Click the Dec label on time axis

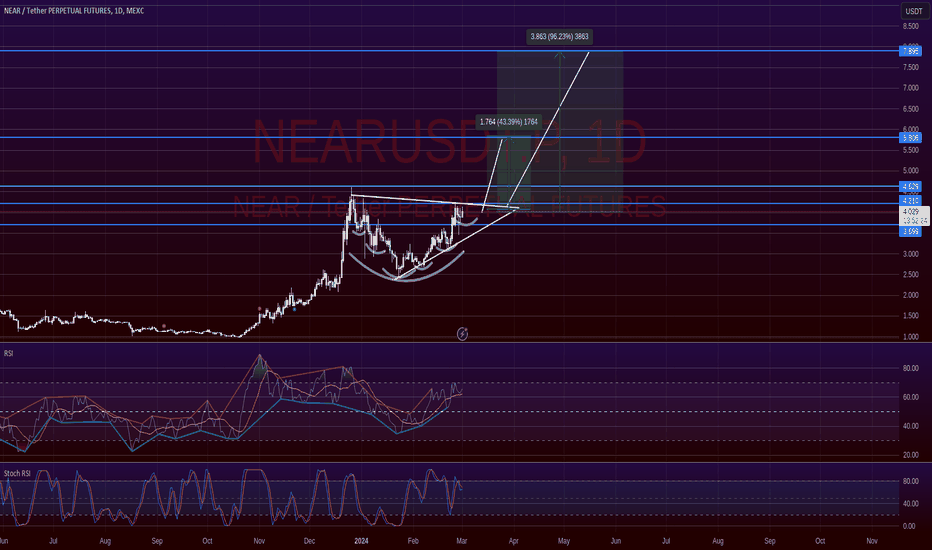309,541
